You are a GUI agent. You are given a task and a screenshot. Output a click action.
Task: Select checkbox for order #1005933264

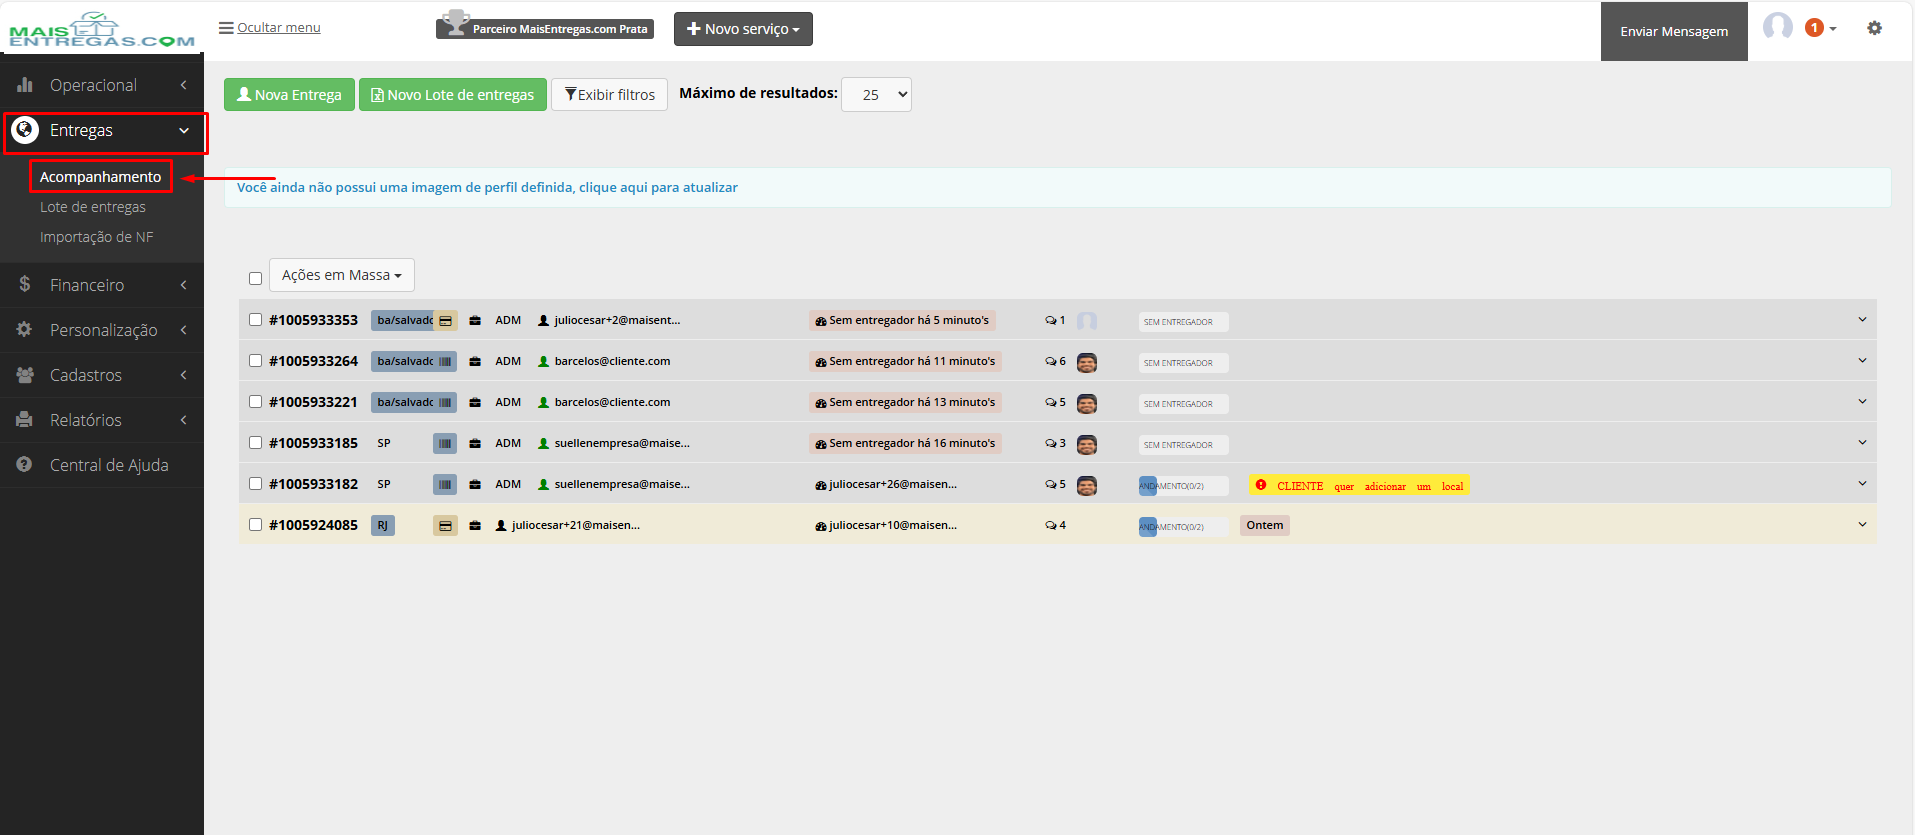(x=255, y=361)
